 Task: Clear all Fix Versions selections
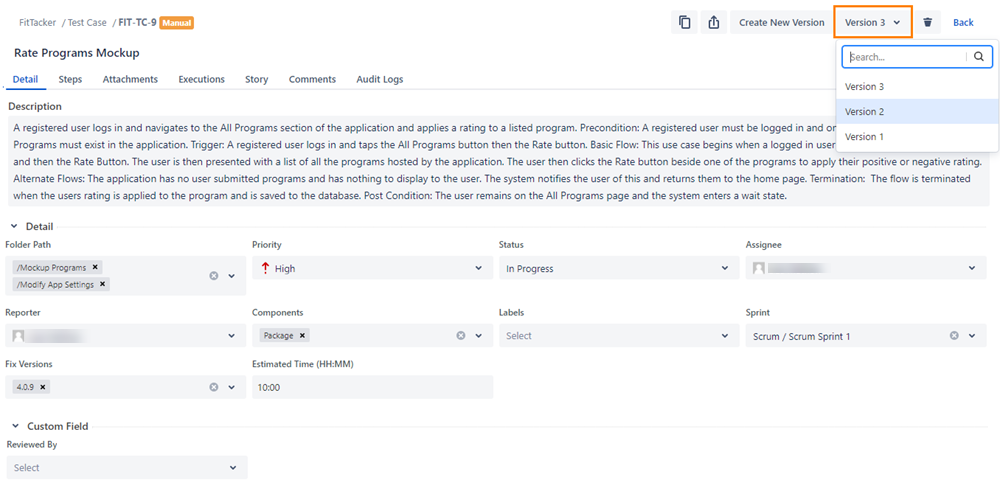click(214, 387)
